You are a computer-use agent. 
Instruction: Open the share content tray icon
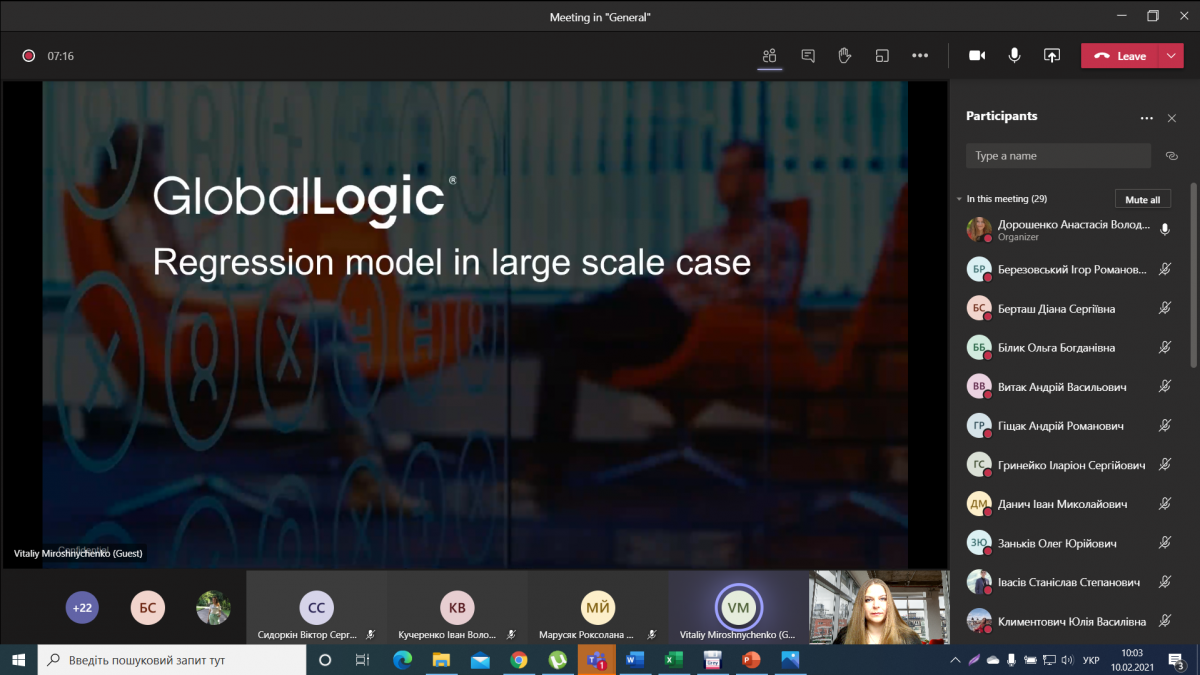coord(1052,56)
